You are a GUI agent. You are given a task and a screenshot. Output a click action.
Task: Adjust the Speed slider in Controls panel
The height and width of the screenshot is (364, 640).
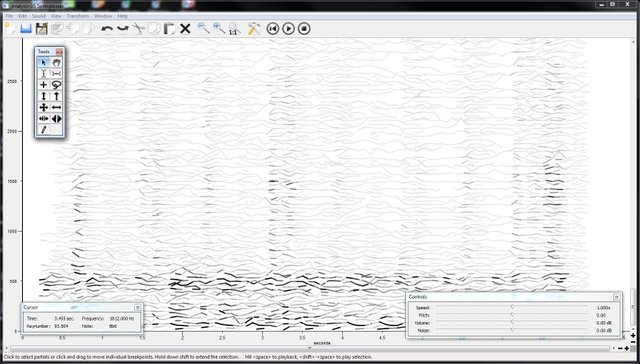(x=512, y=307)
